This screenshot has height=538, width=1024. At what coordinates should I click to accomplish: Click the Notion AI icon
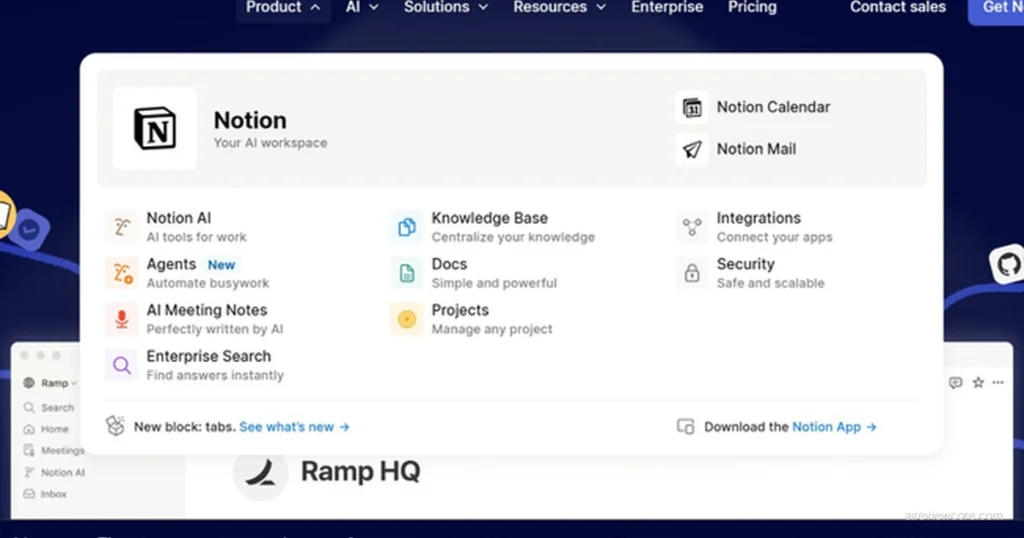click(121, 227)
